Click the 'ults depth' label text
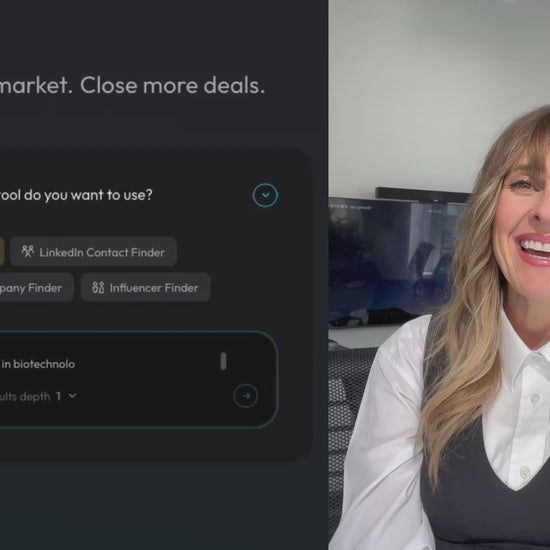Screen dimensions: 550x550 [25, 396]
